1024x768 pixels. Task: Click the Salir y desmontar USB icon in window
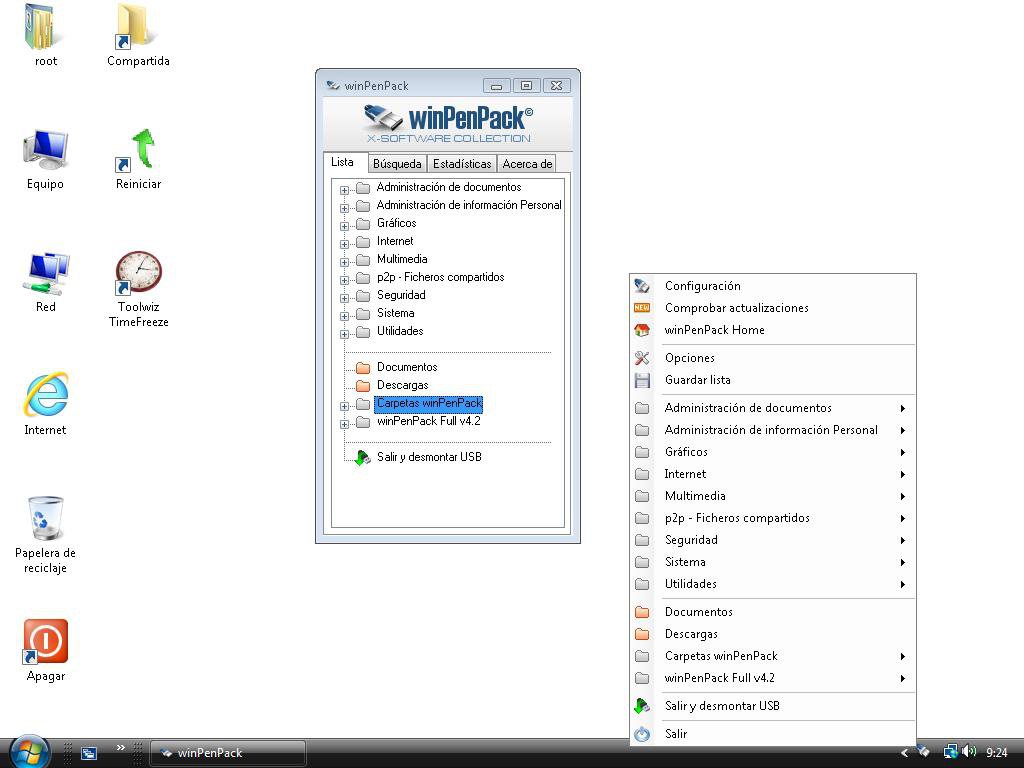362,458
